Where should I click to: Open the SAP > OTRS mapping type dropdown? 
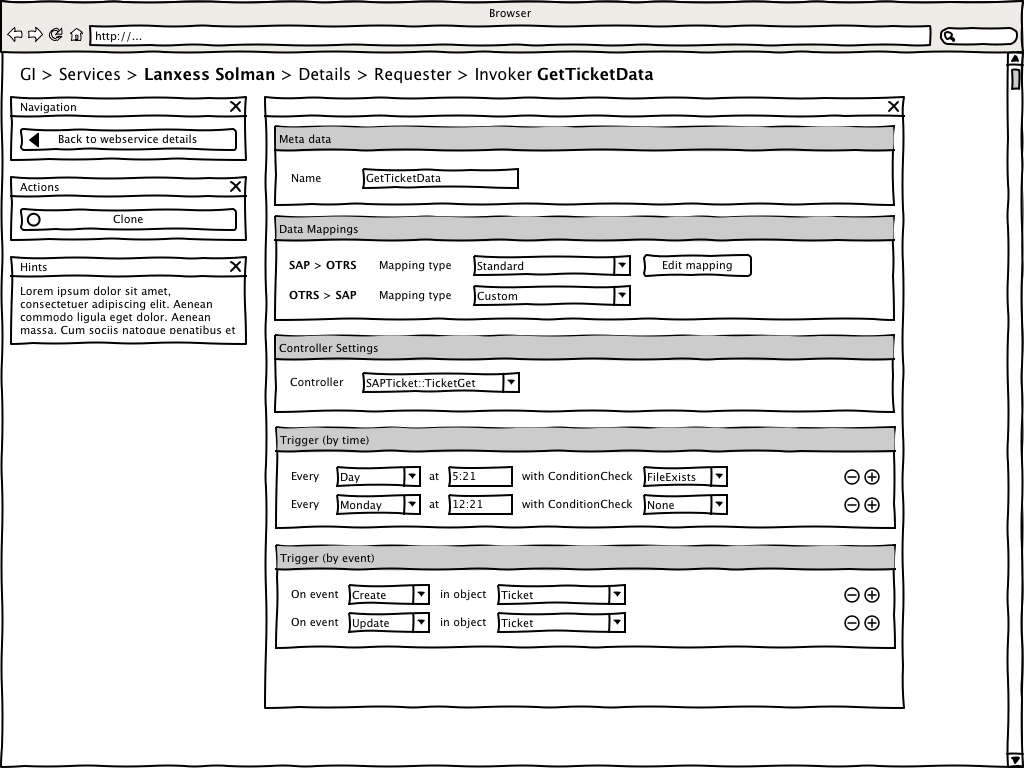pyautogui.click(x=622, y=266)
